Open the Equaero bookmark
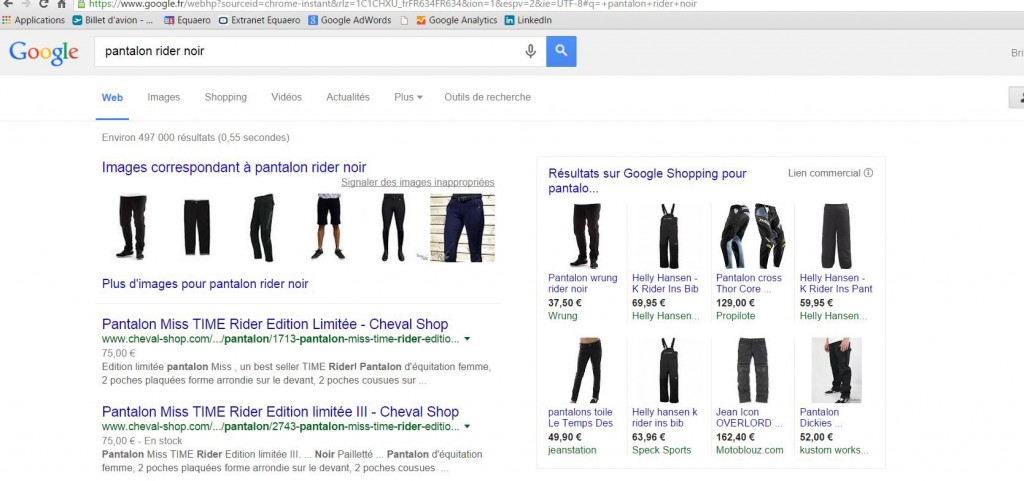1024x481 pixels. tap(187, 20)
